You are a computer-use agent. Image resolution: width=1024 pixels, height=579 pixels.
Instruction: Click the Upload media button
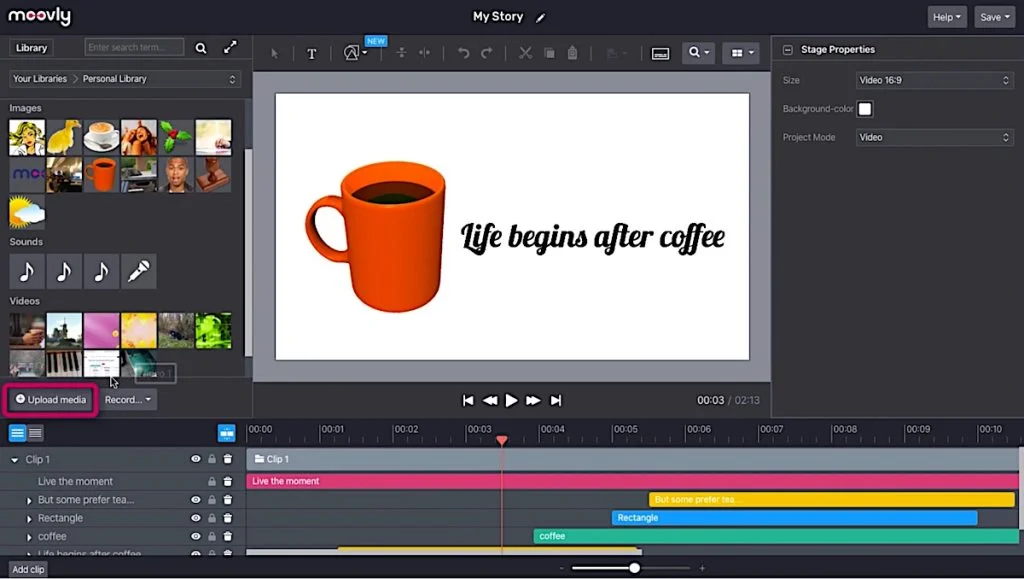(49, 399)
